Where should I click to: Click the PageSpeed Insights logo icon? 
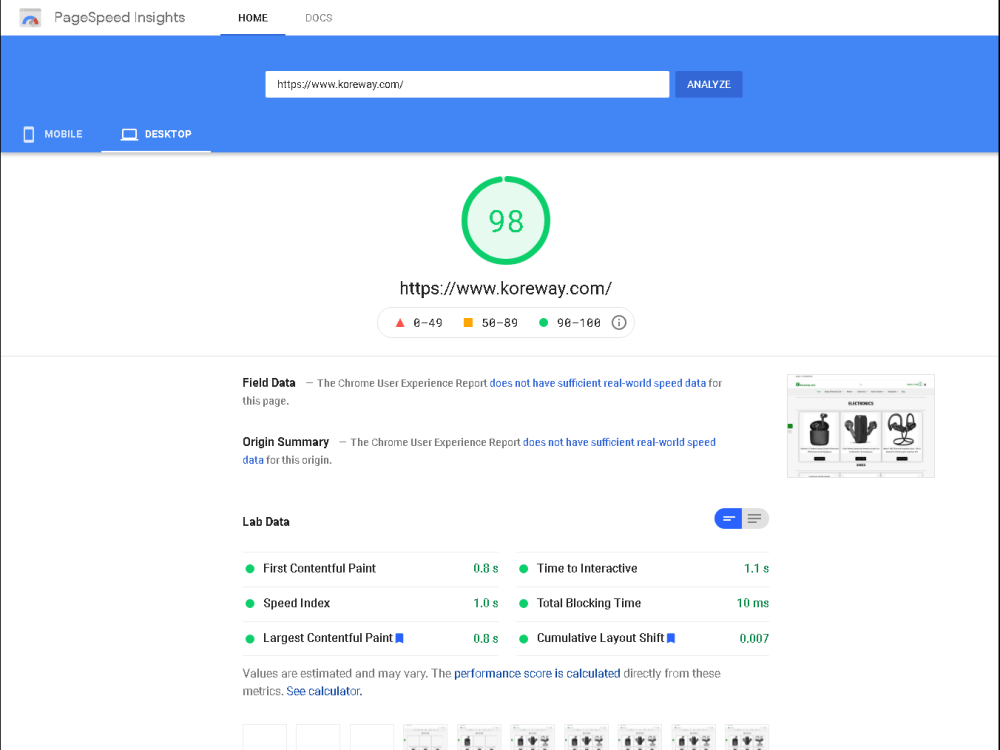click(30, 18)
